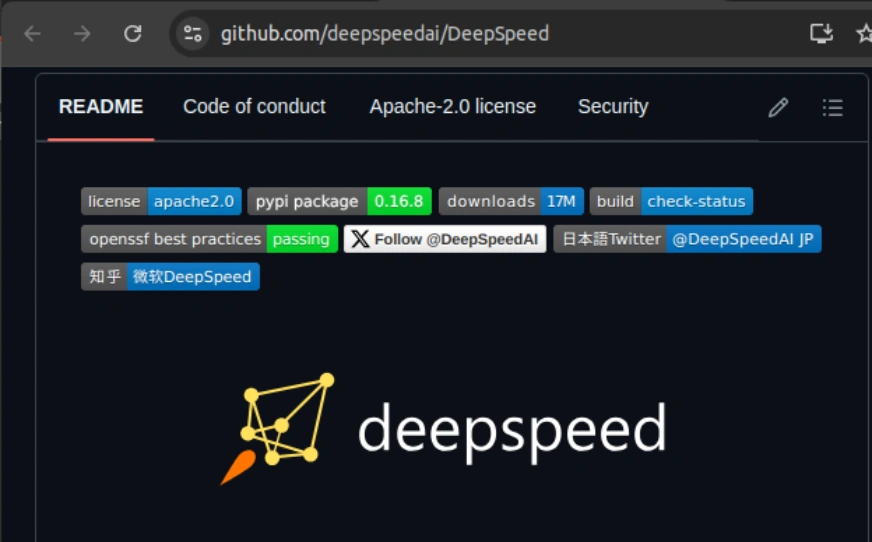Screen dimensions: 872x542
Task: Click the license apache2.0 badge
Action: 161,201
